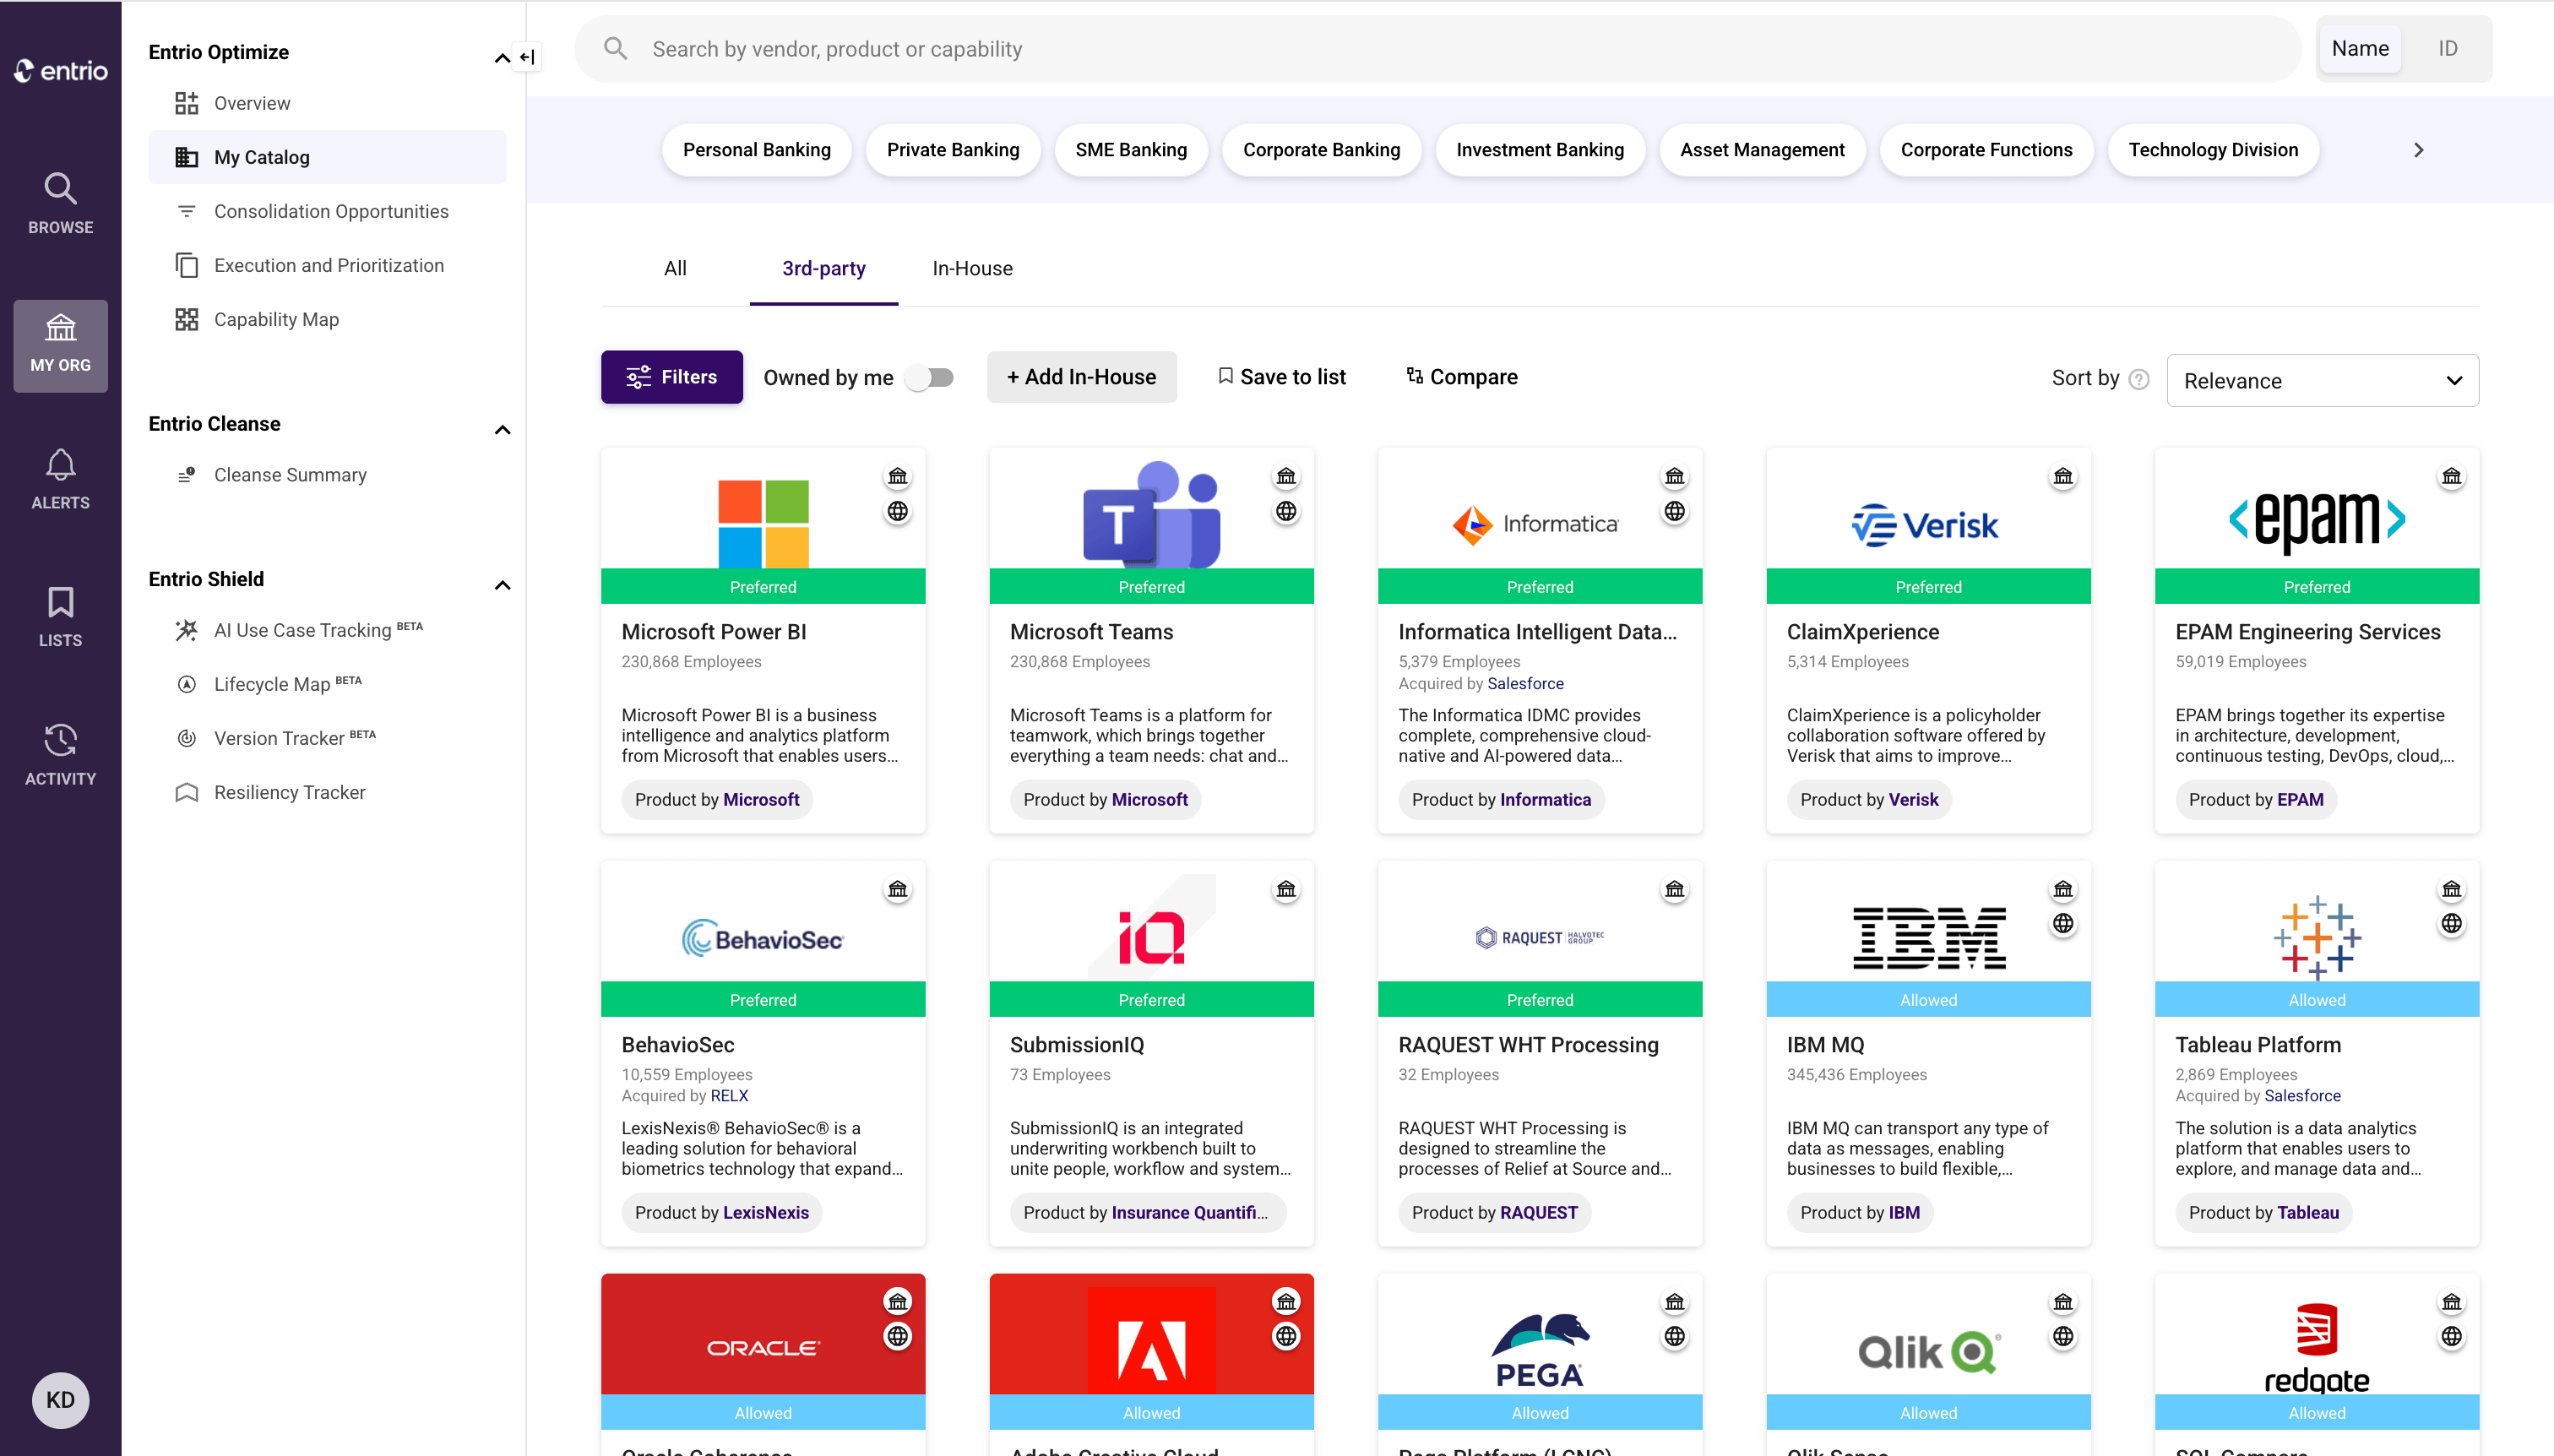Collapse the Entrio Optimize section
This screenshot has height=1456, width=2554.
pos(502,57)
